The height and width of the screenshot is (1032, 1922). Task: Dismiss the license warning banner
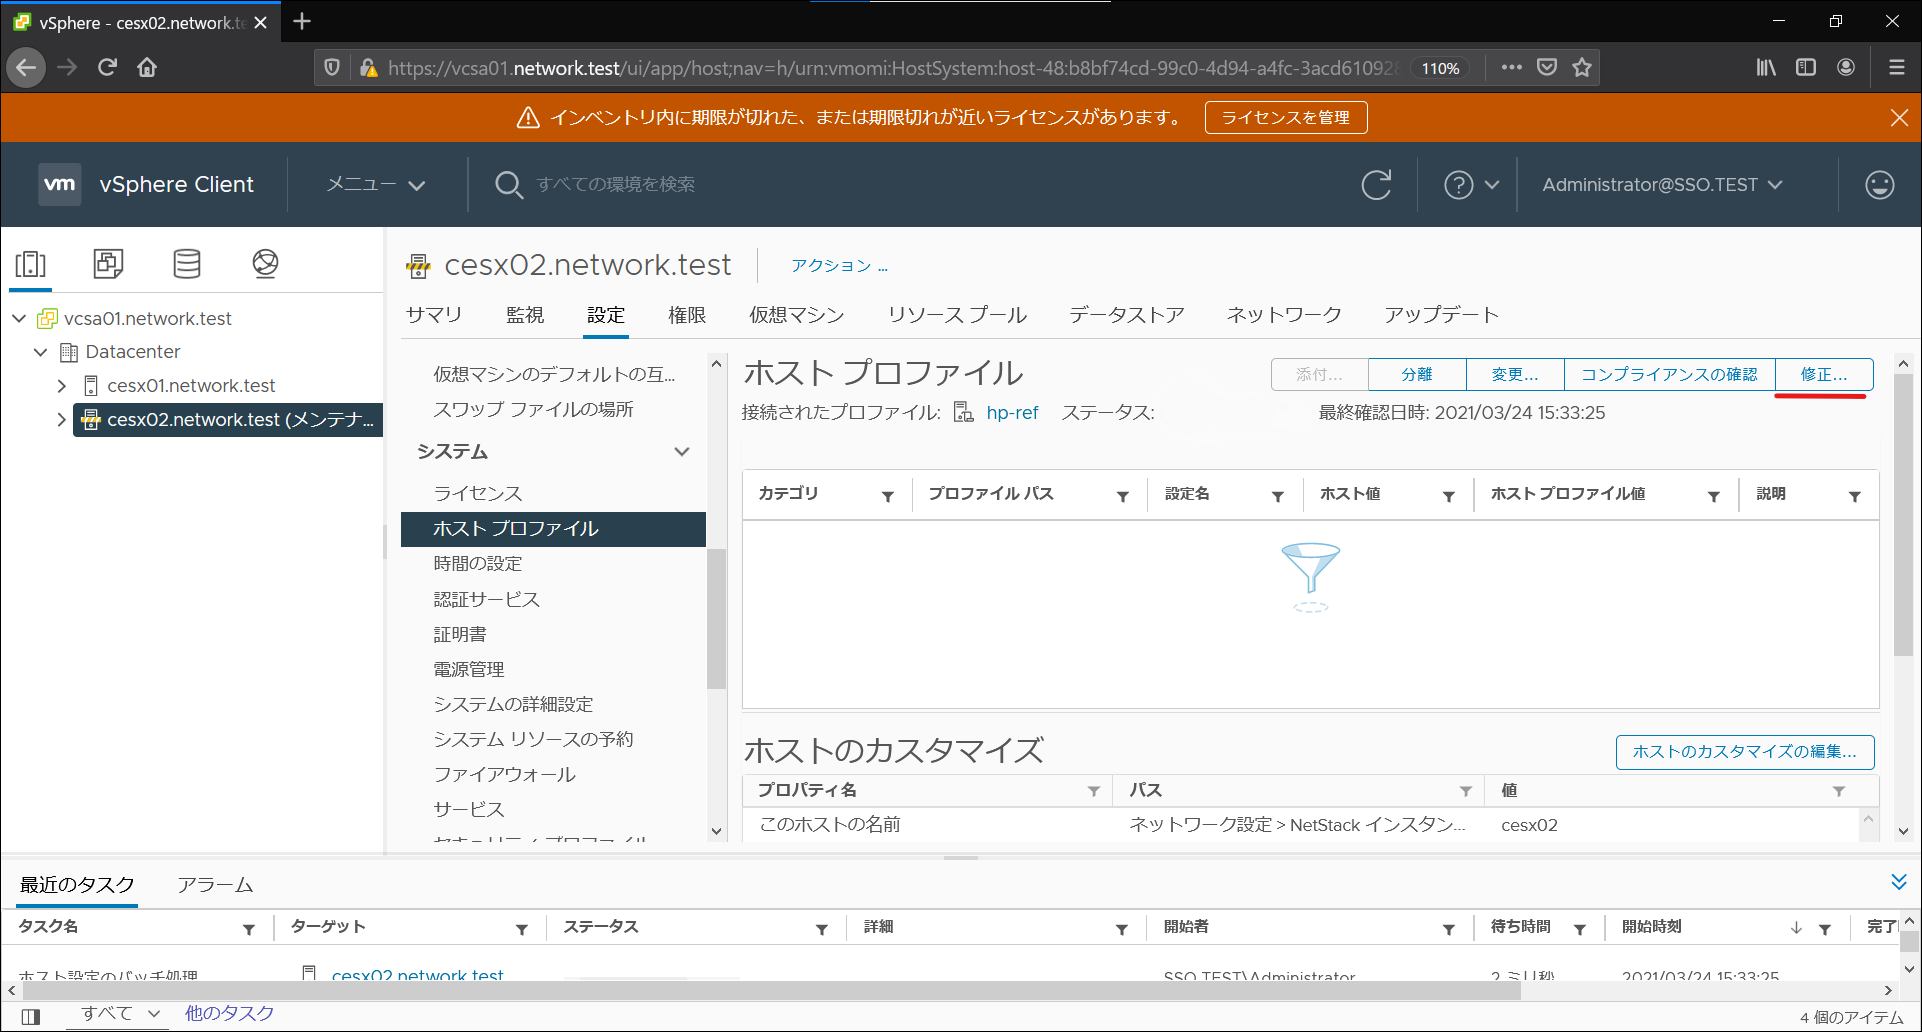tap(1899, 117)
